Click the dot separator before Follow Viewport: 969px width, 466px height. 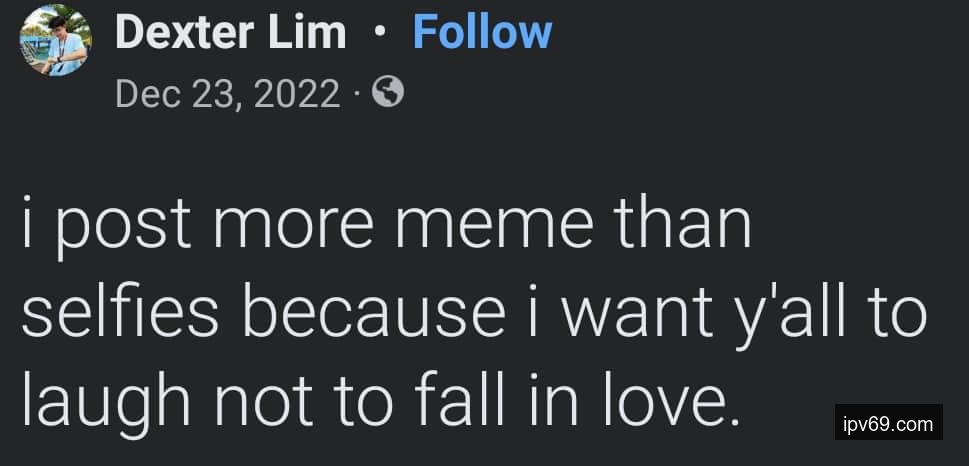click(x=378, y=32)
